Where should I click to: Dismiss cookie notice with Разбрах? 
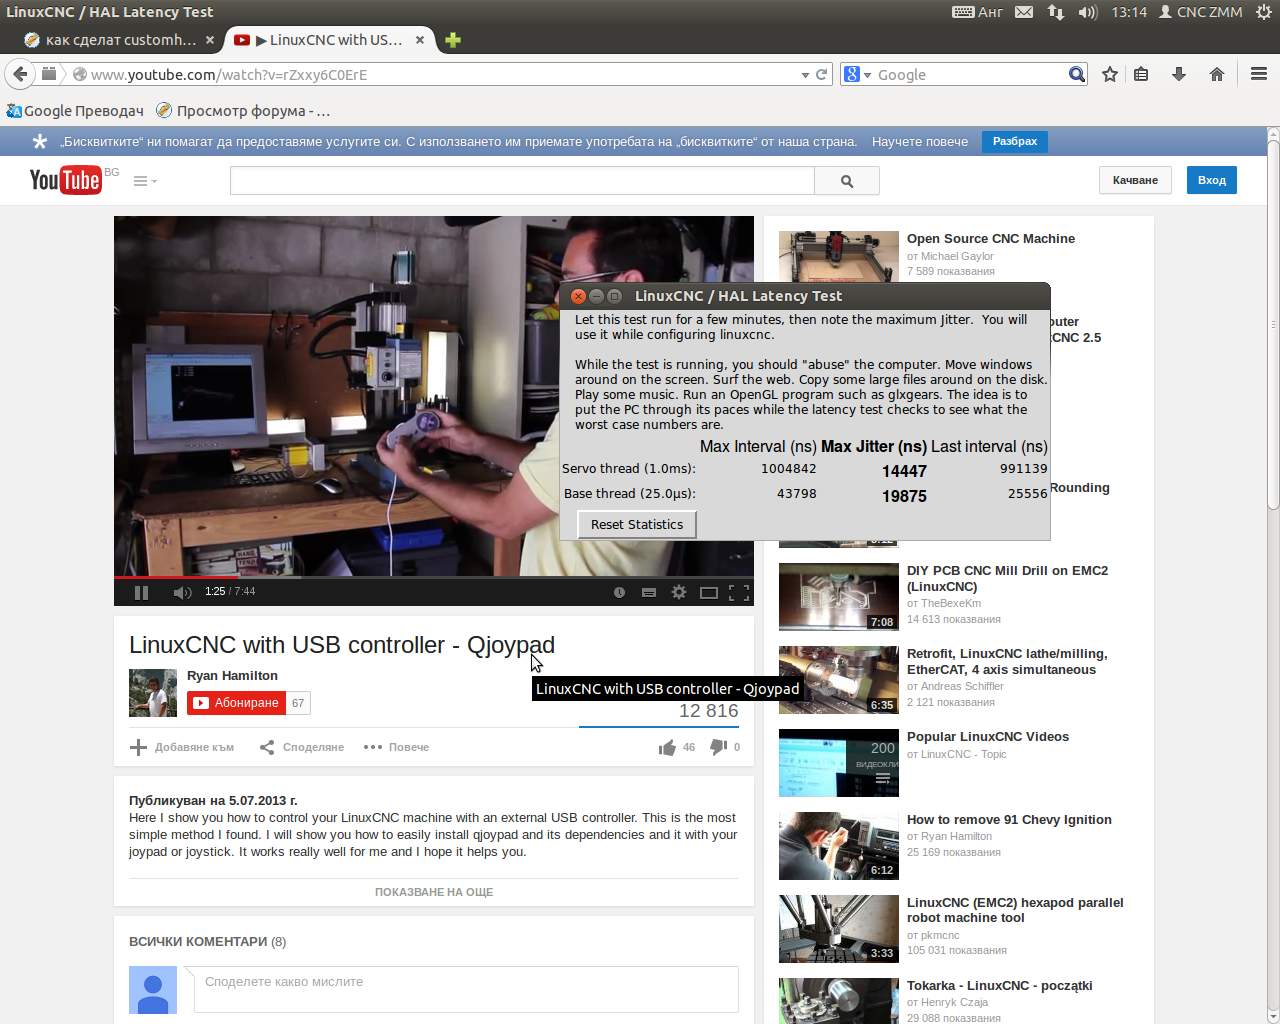1015,141
